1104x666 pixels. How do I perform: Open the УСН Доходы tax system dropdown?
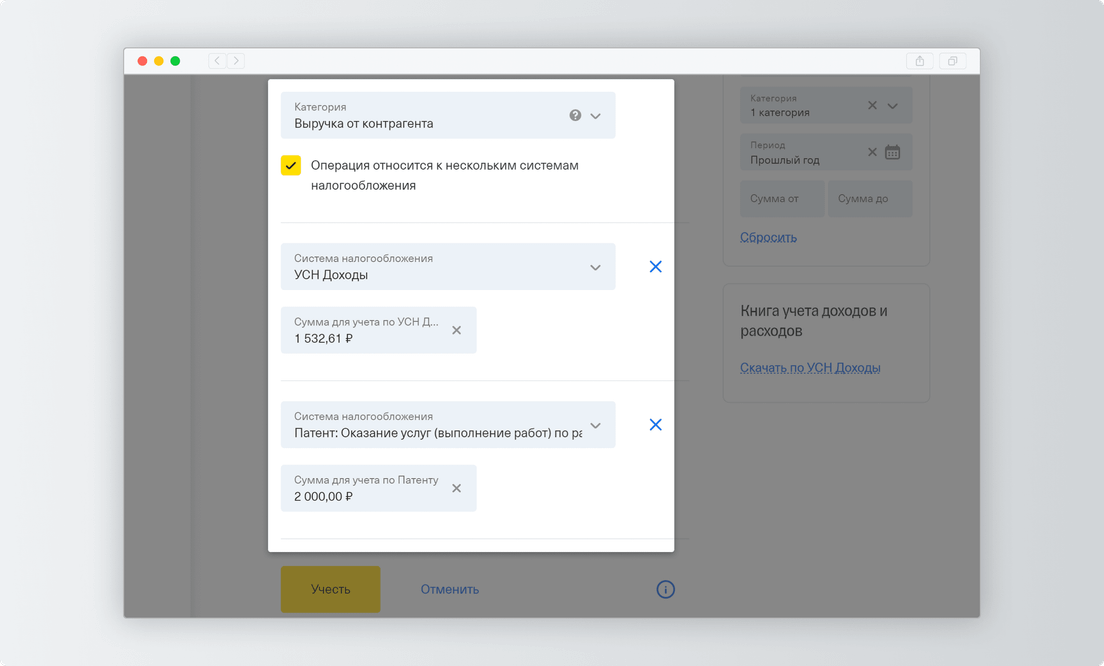(x=448, y=267)
